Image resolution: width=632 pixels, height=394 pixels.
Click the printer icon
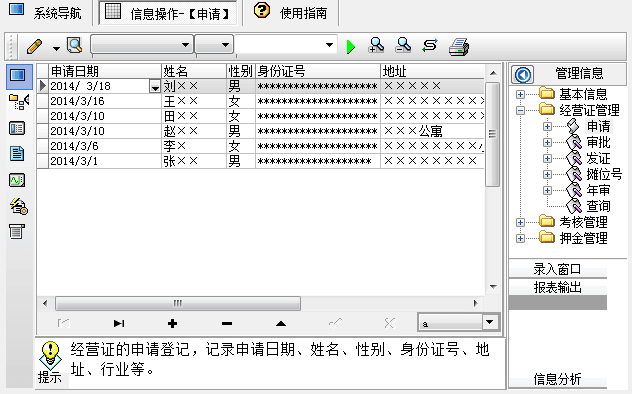point(459,46)
